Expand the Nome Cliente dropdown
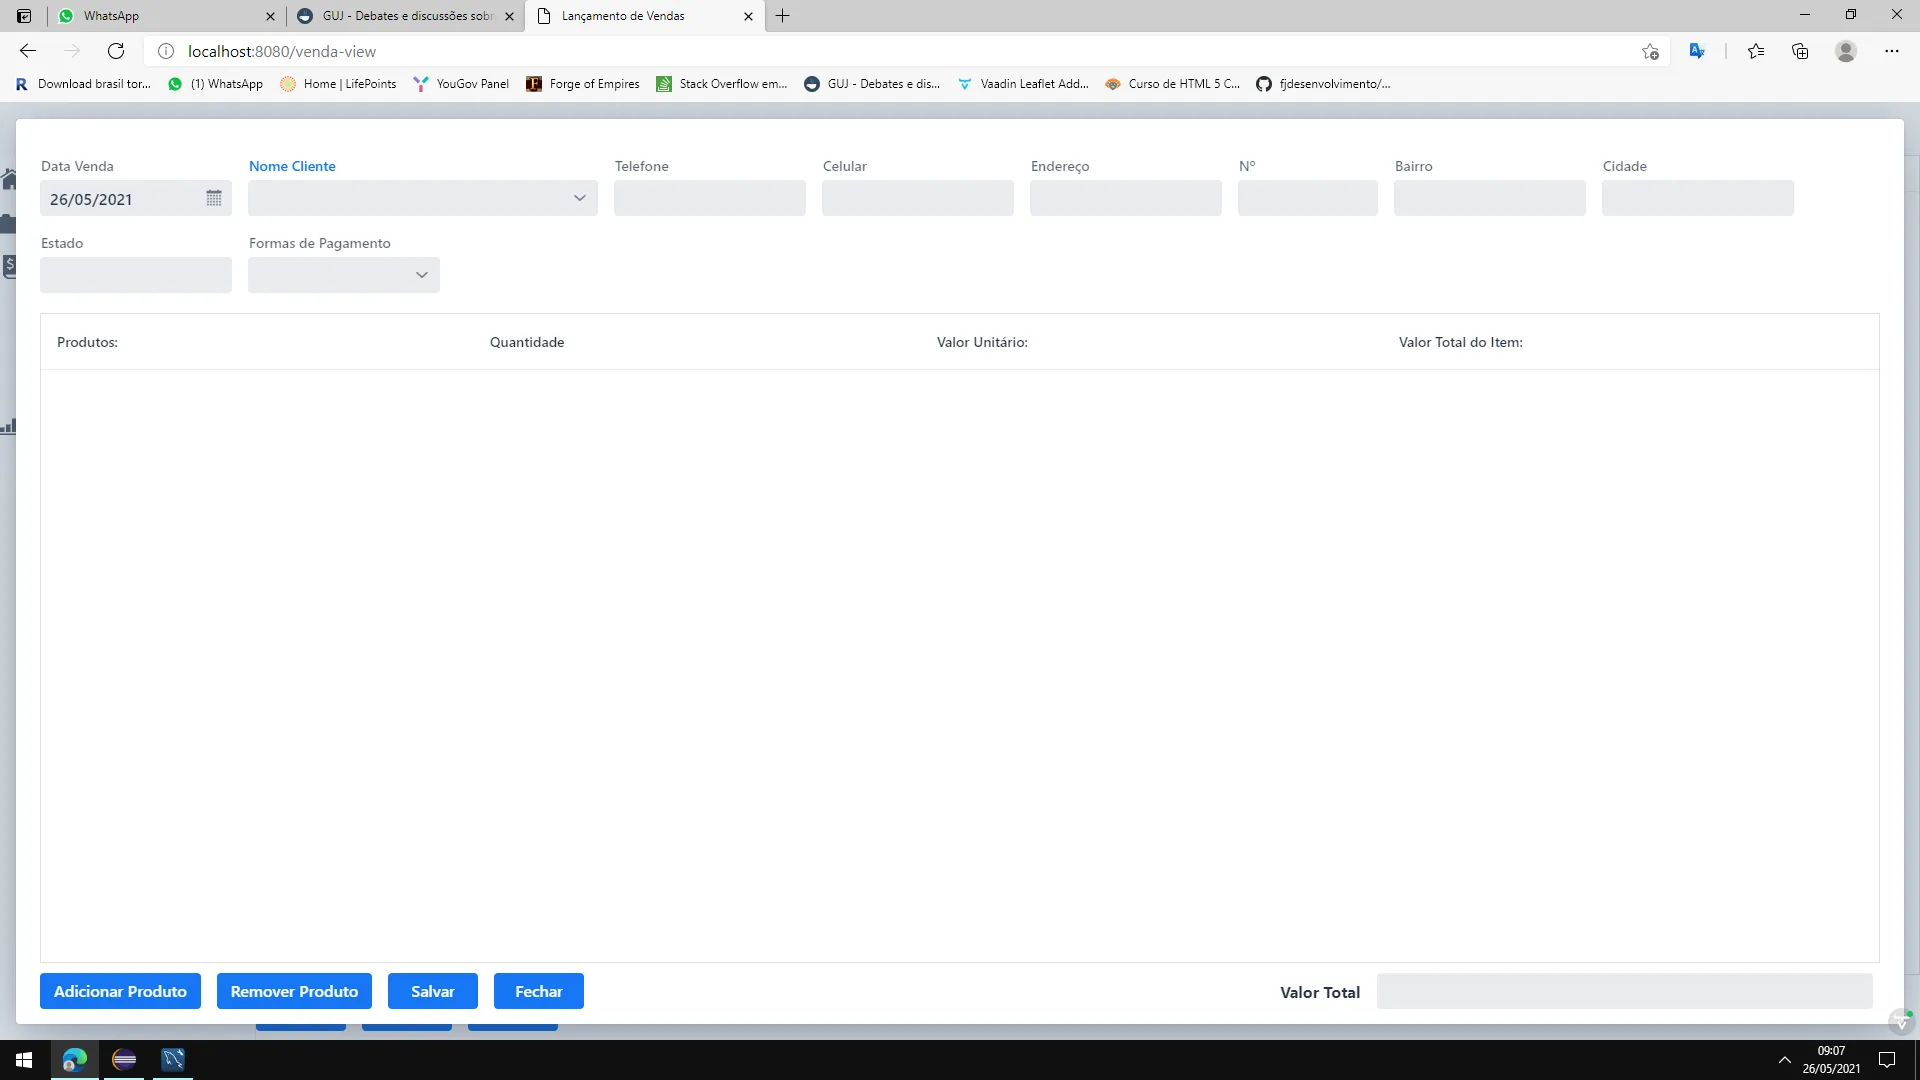The width and height of the screenshot is (1920, 1080). (579, 198)
